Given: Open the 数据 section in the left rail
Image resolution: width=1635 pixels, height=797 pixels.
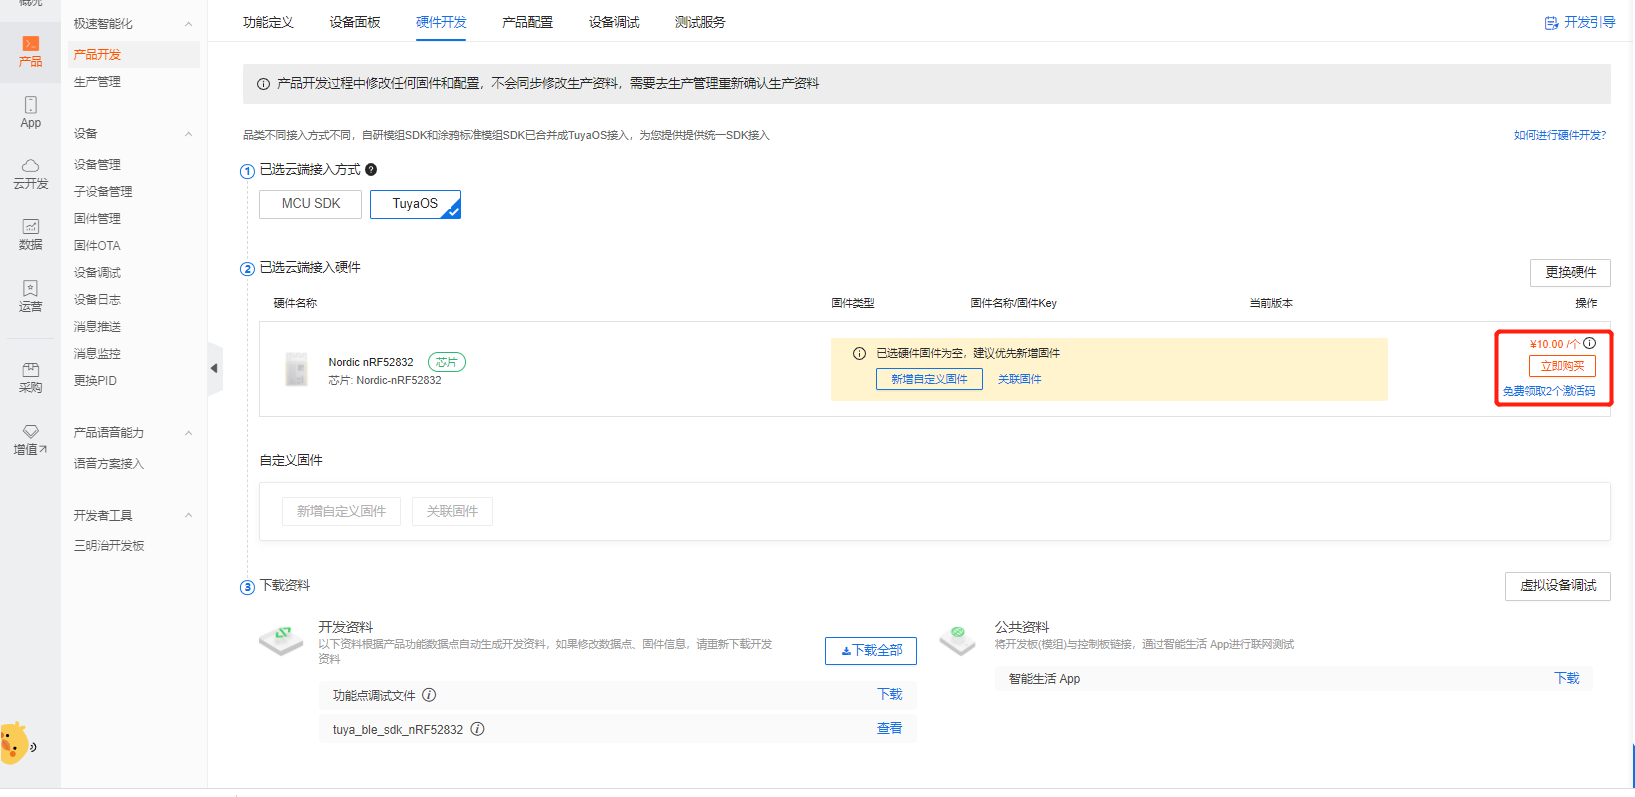Looking at the screenshot, I should point(30,235).
